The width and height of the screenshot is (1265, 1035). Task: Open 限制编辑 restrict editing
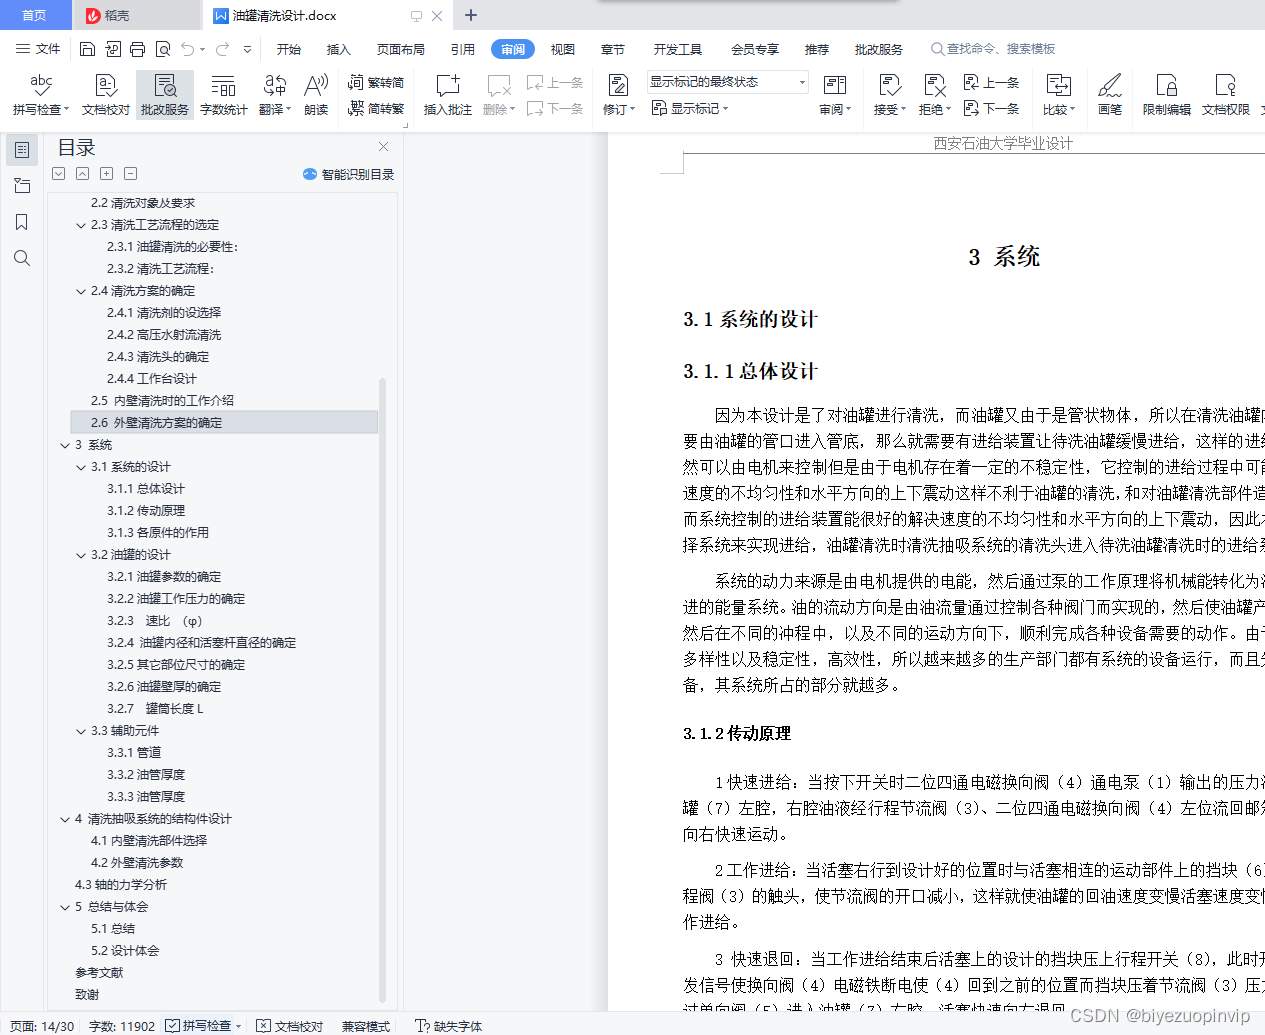point(1167,95)
